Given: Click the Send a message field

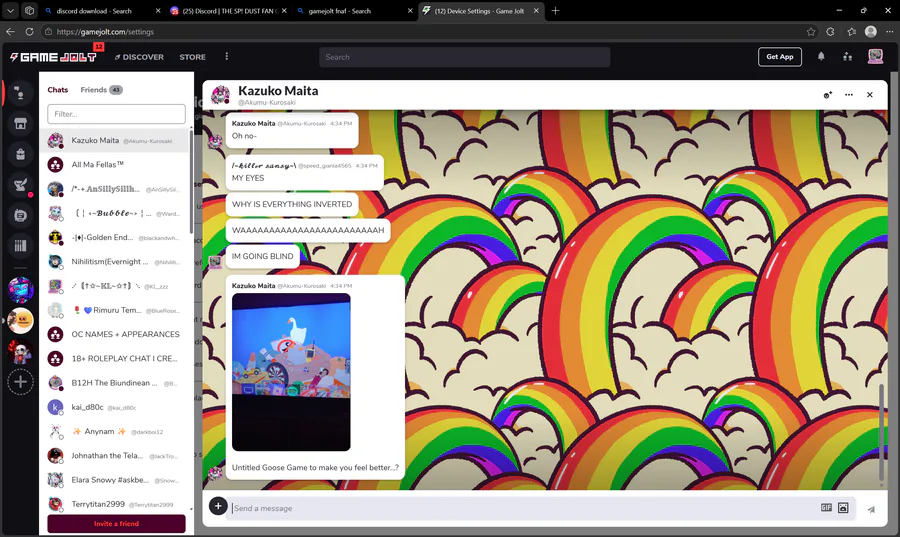Looking at the screenshot, I should [x=522, y=508].
